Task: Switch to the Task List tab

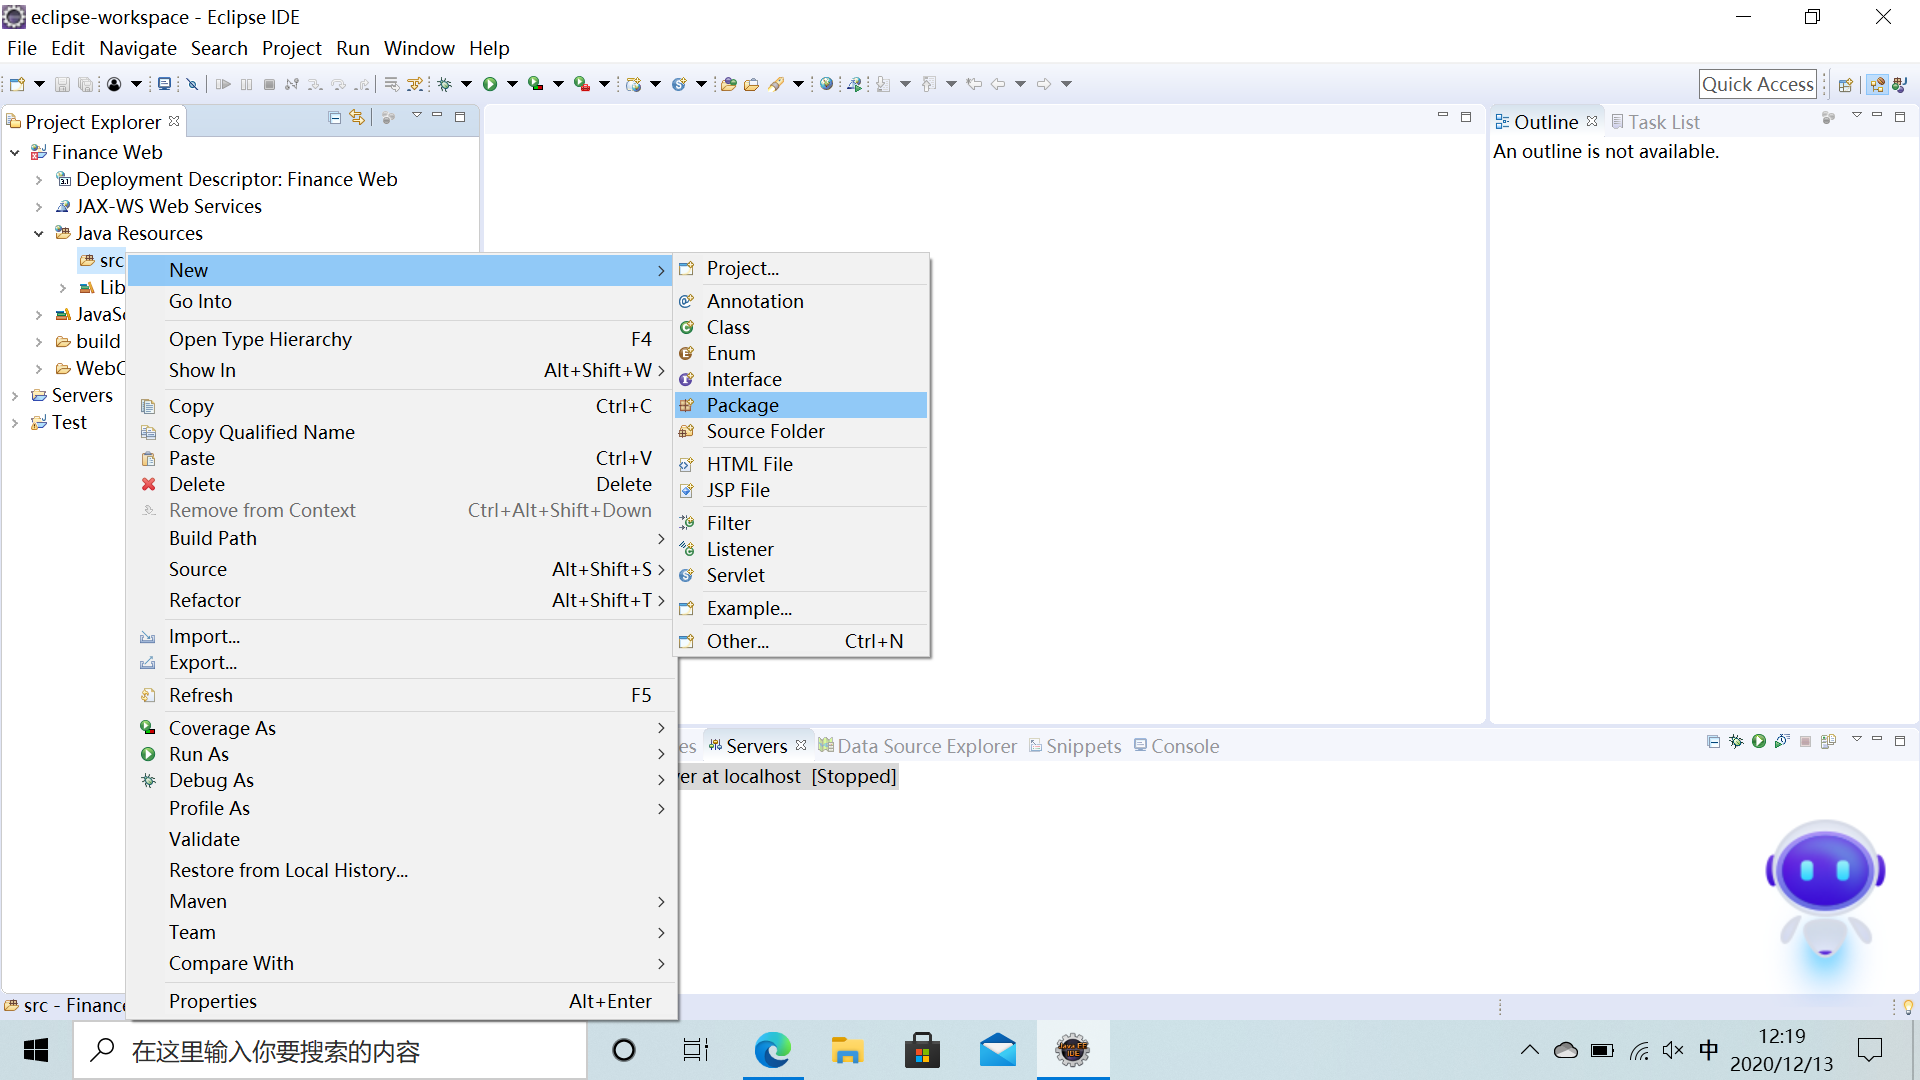Action: pos(1655,122)
